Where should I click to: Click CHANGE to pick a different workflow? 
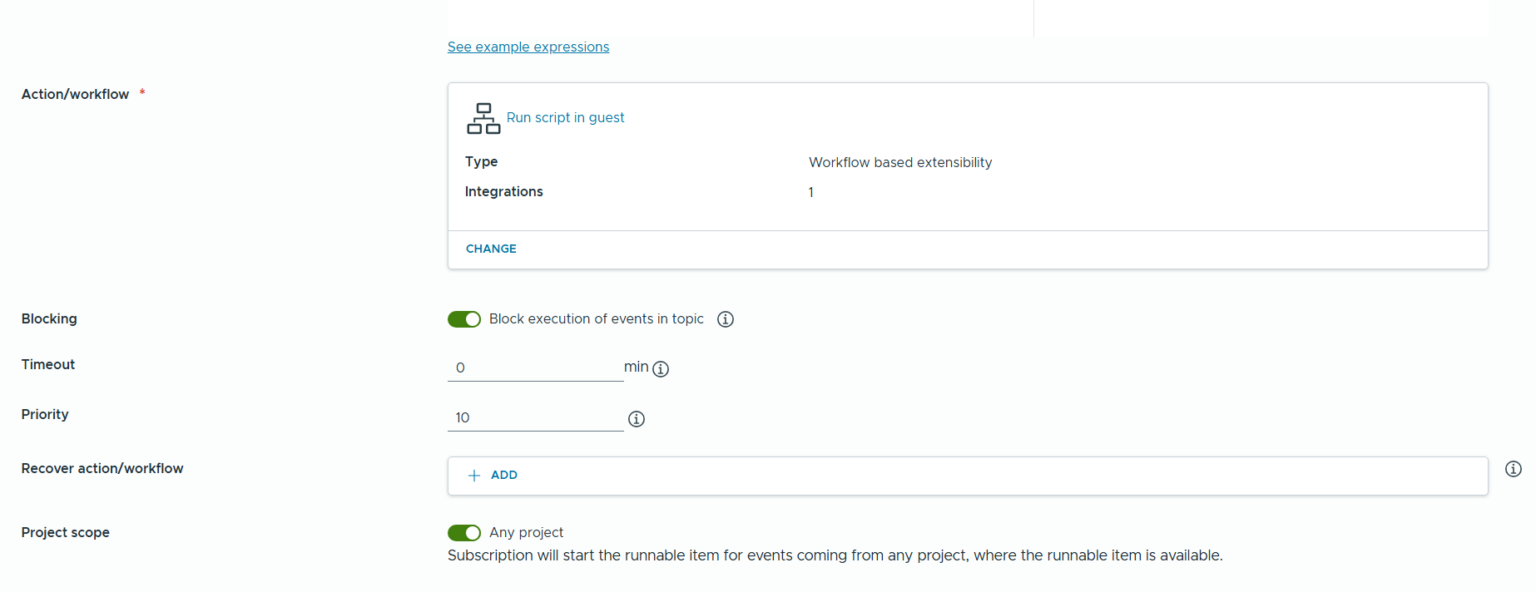pyautogui.click(x=490, y=248)
